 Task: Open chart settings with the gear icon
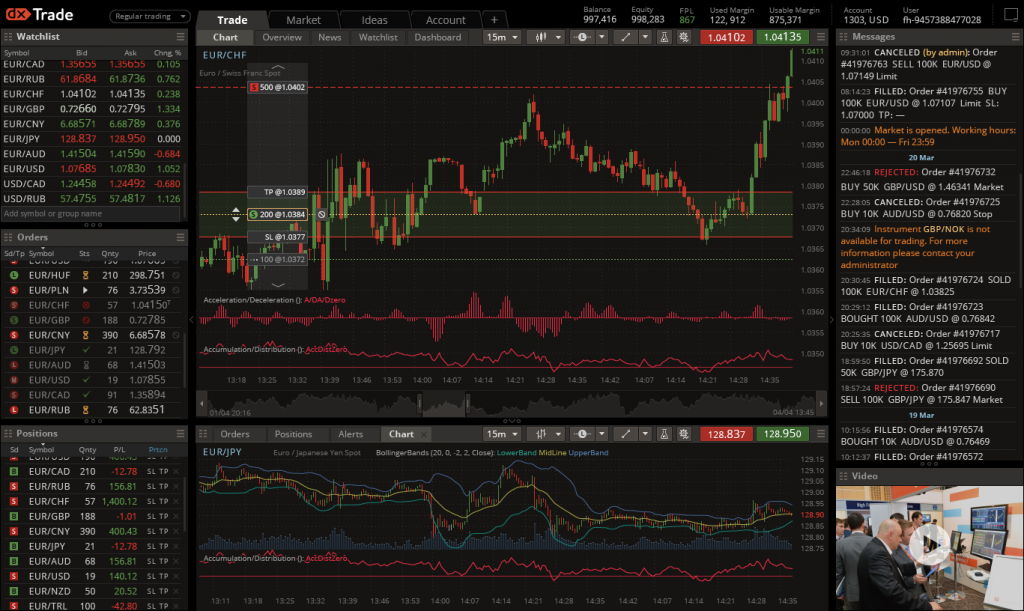(x=684, y=37)
